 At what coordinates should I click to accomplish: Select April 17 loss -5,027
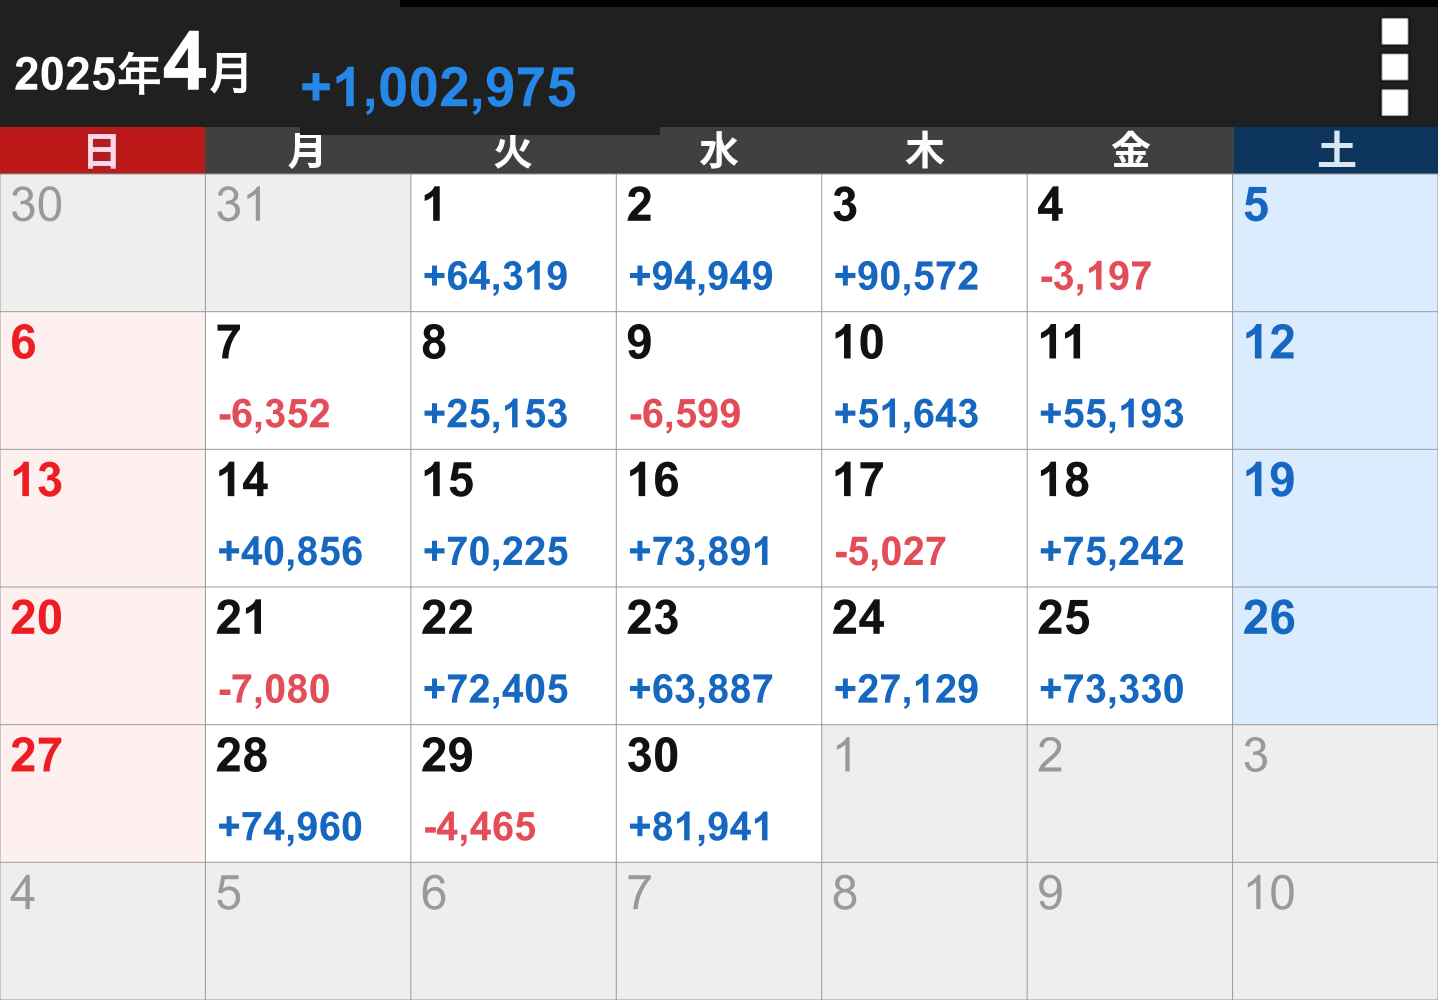(924, 518)
